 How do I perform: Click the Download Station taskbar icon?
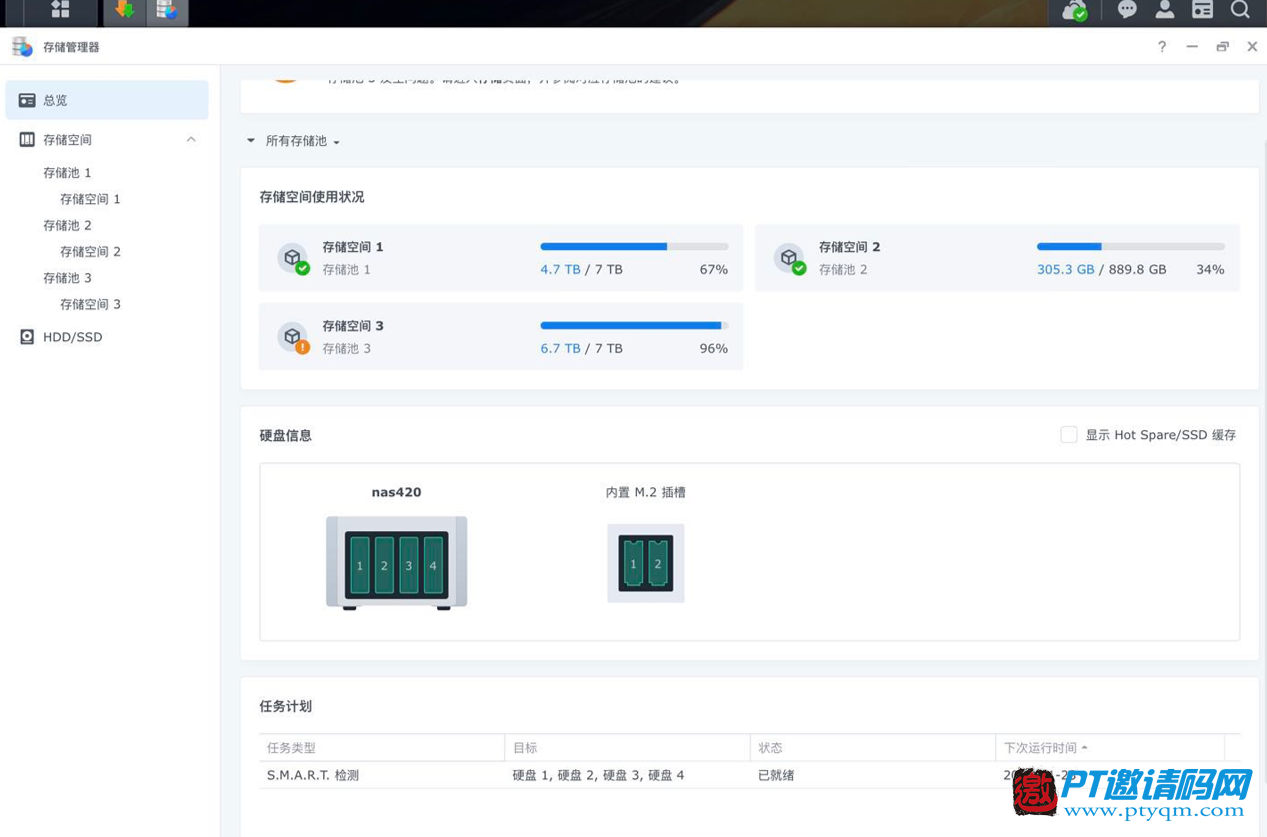point(124,10)
